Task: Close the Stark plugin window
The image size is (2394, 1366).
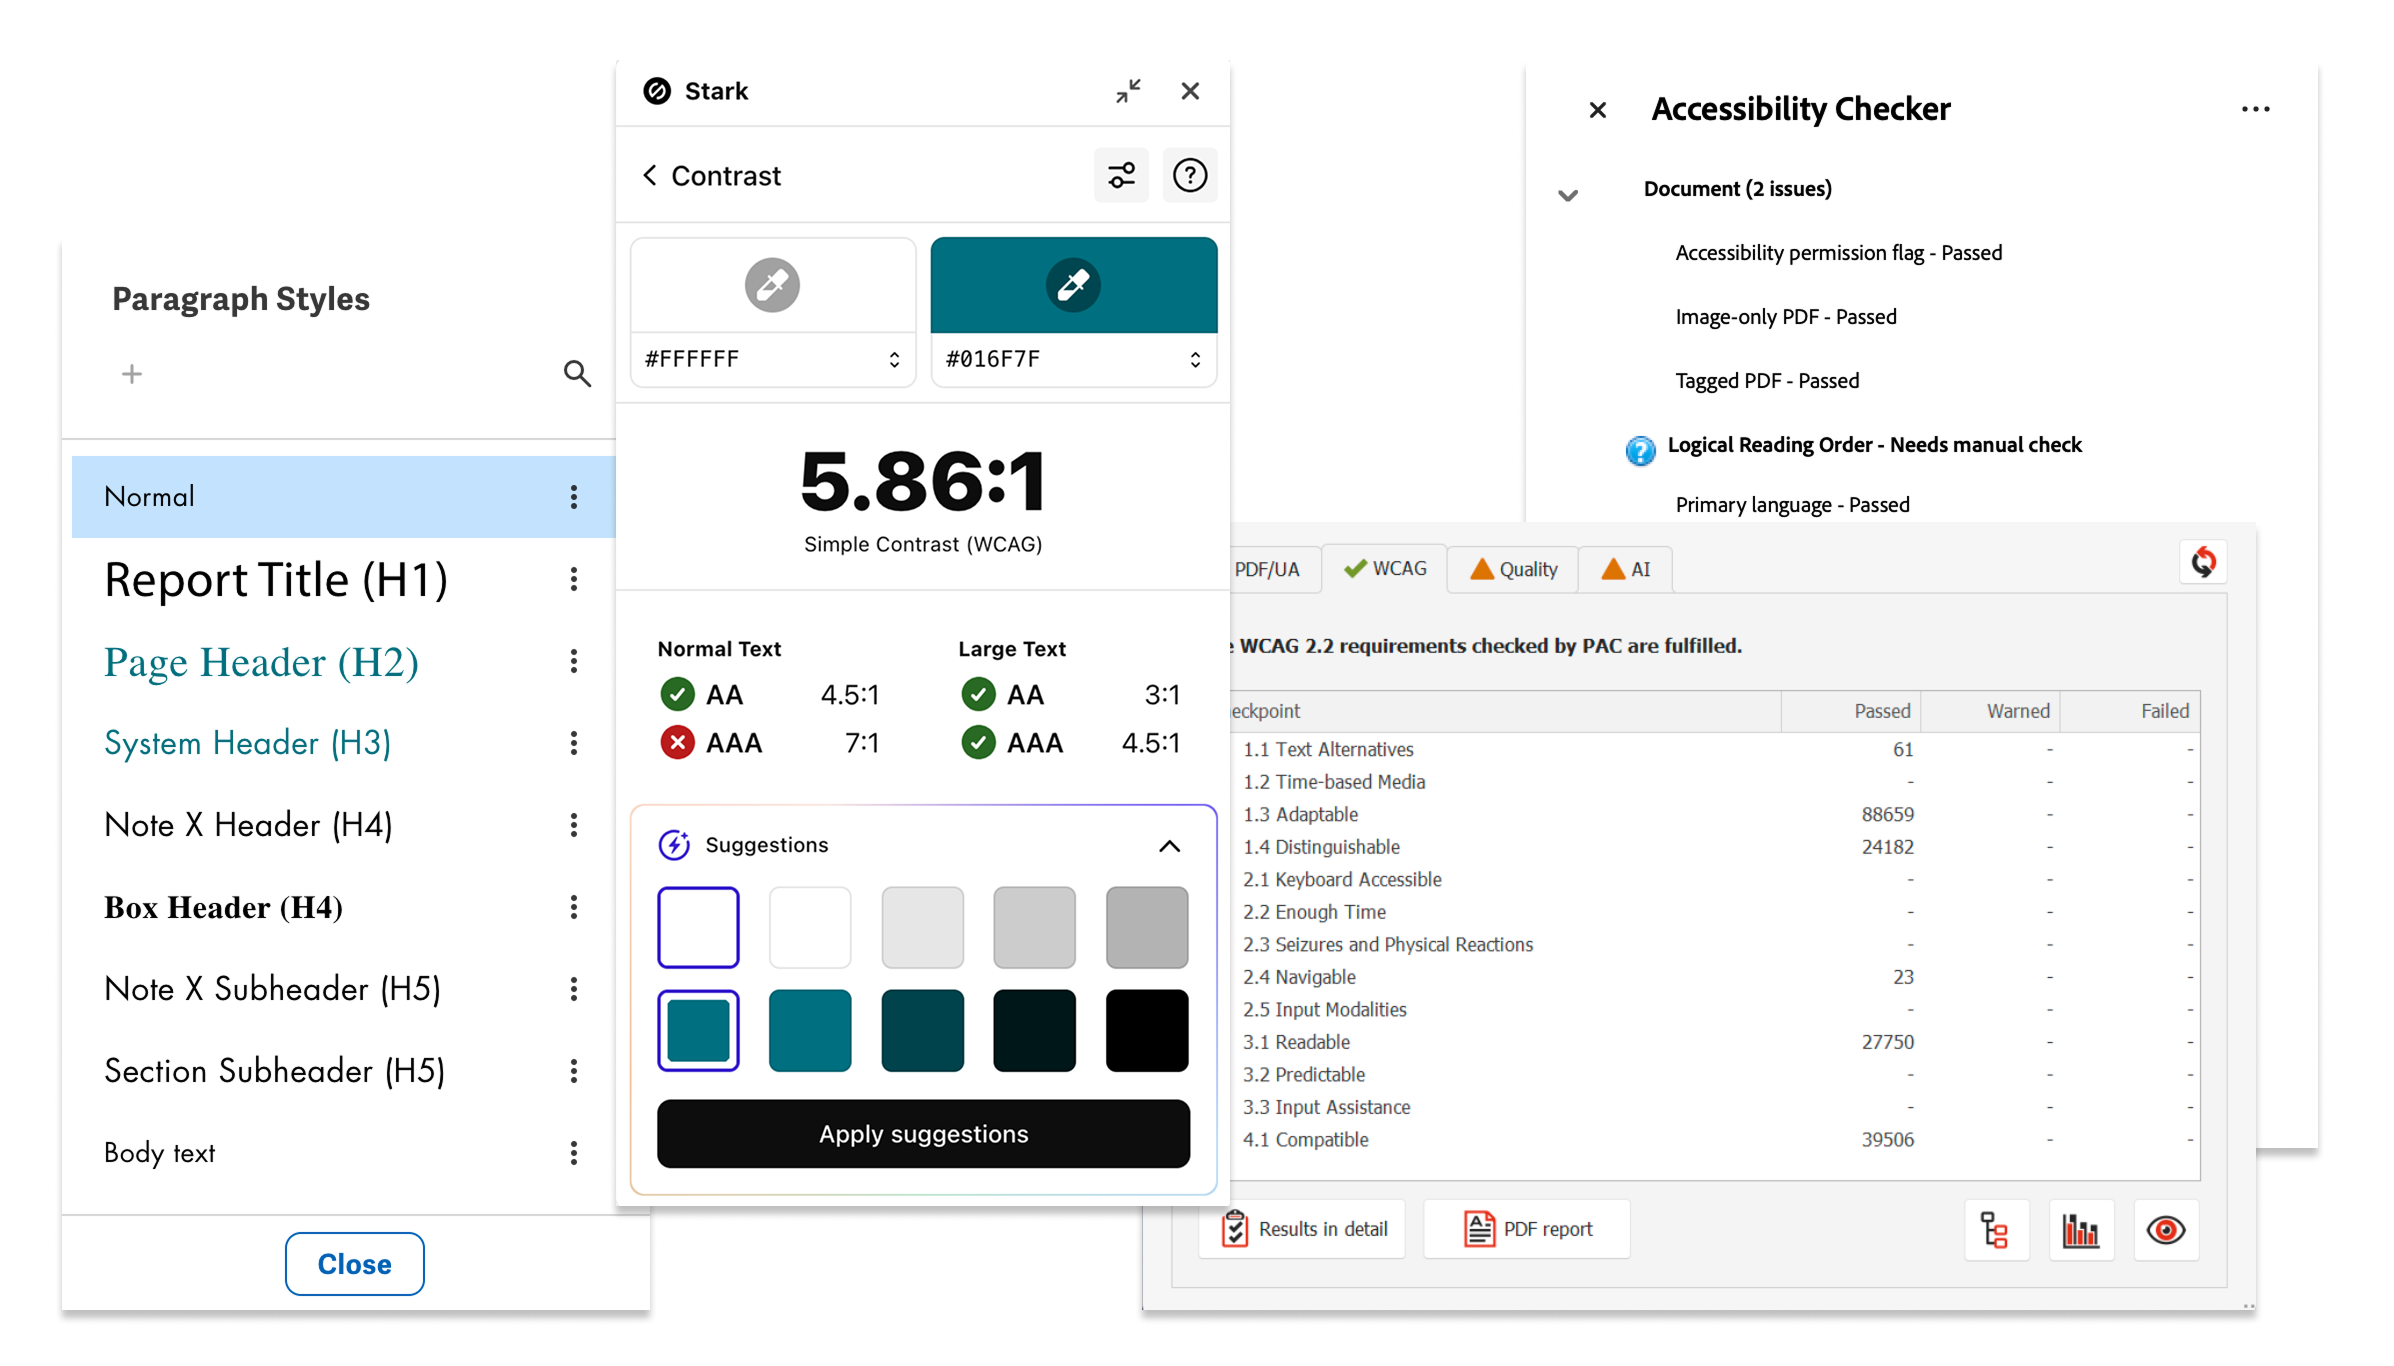Action: pyautogui.click(x=1190, y=91)
